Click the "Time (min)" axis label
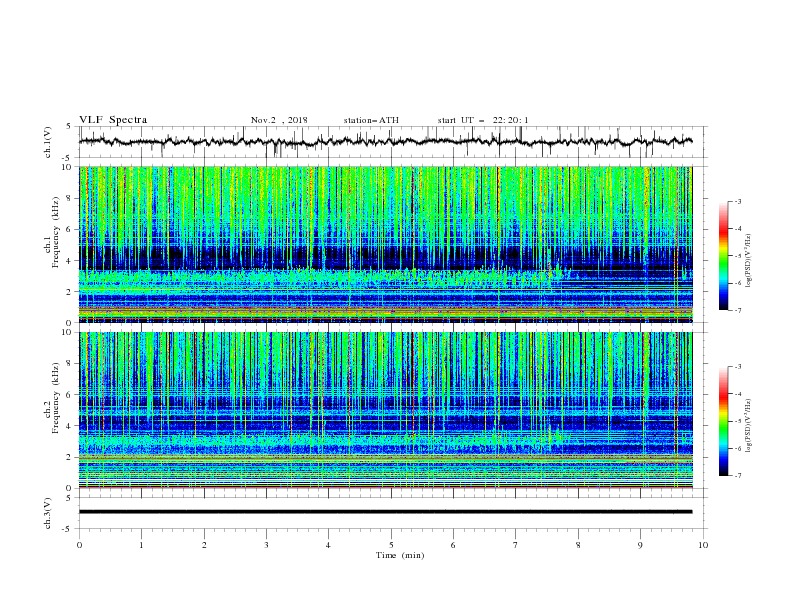Image resolution: width=792 pixels, height=612 pixels. click(x=400, y=555)
